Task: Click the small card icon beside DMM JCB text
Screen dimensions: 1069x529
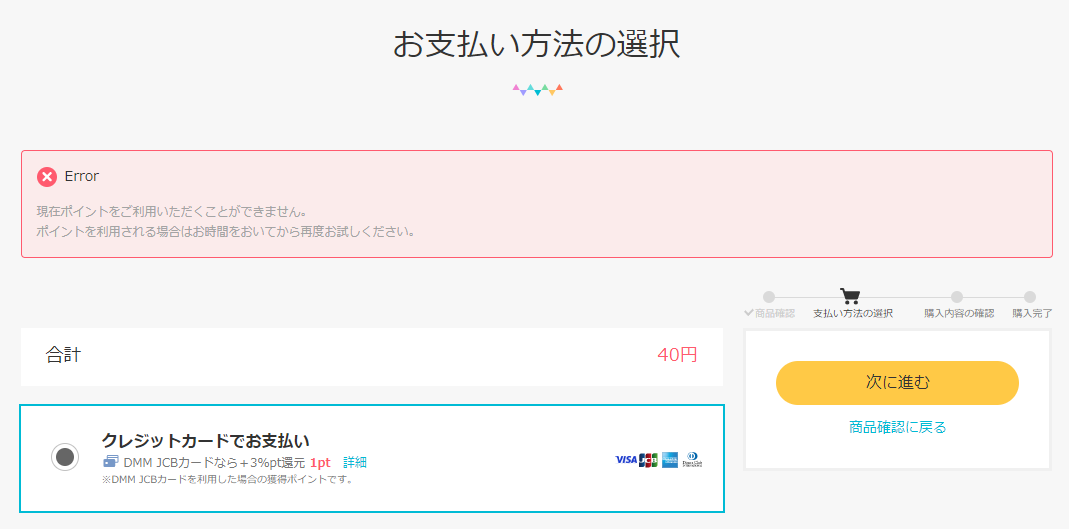Action: pyautogui.click(x=111, y=462)
